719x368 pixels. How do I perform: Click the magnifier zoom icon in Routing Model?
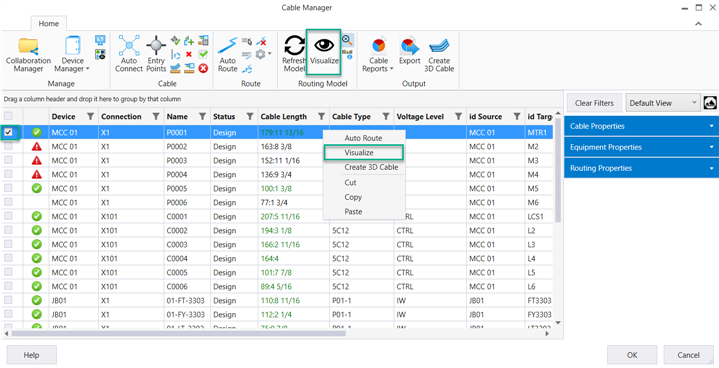click(x=347, y=40)
